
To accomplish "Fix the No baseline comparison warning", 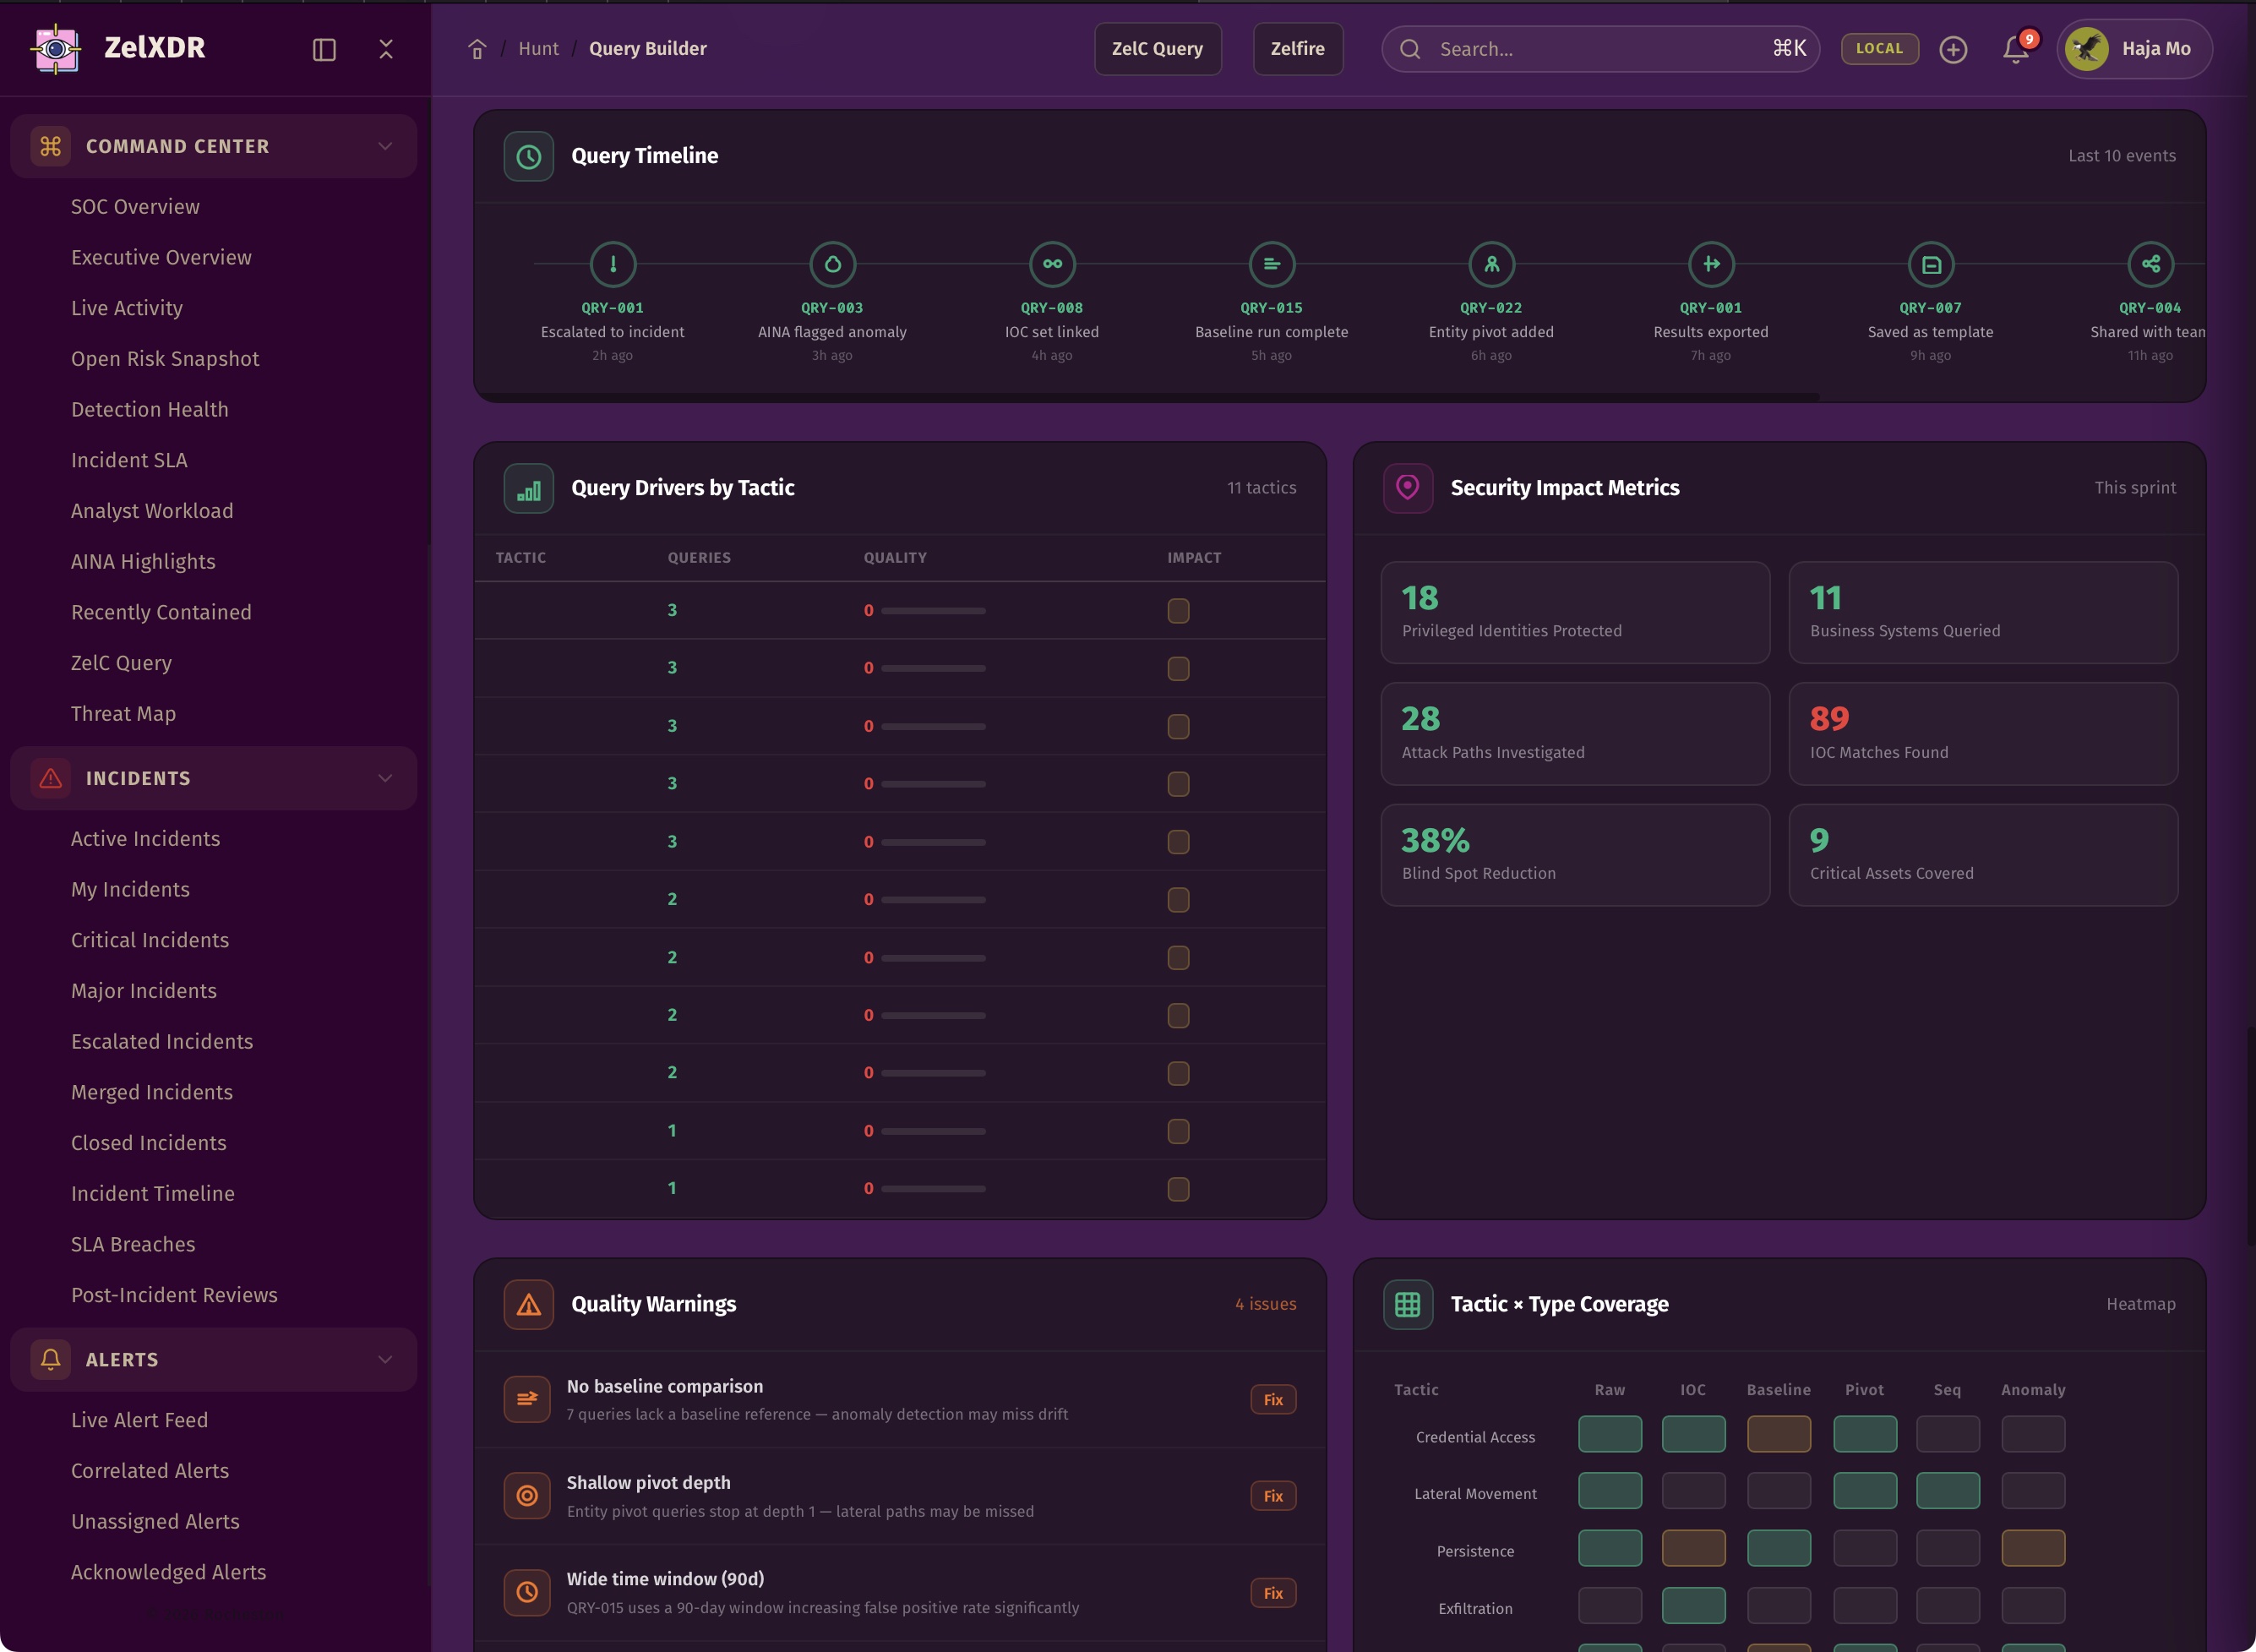I will (1272, 1400).
